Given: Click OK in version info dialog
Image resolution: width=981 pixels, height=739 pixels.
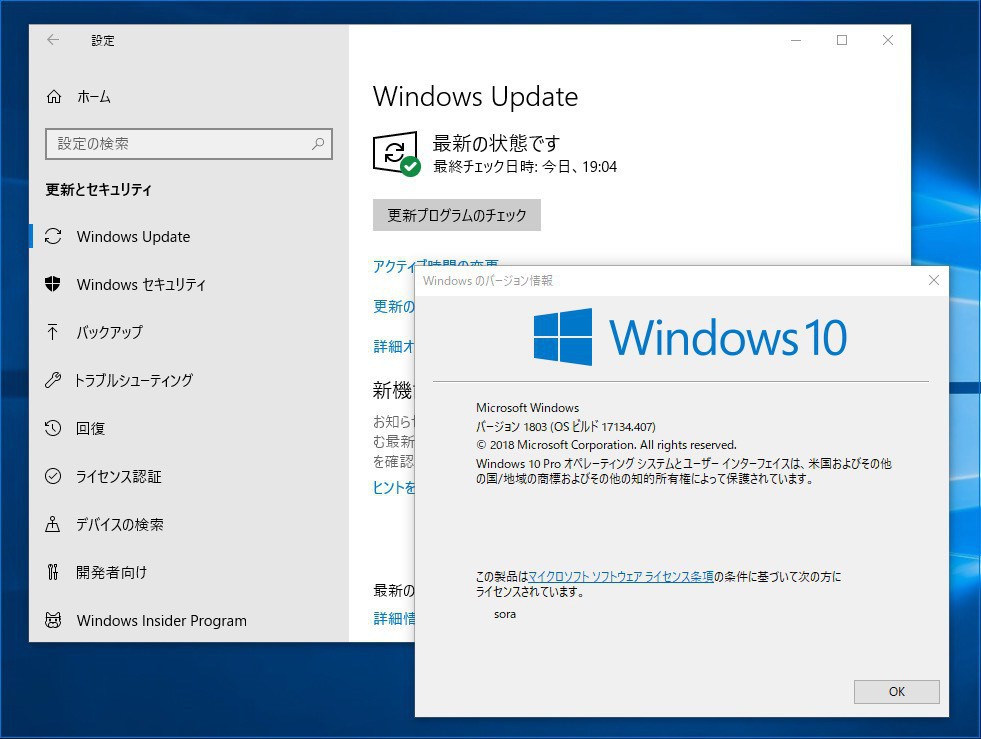Looking at the screenshot, I should [897, 691].
